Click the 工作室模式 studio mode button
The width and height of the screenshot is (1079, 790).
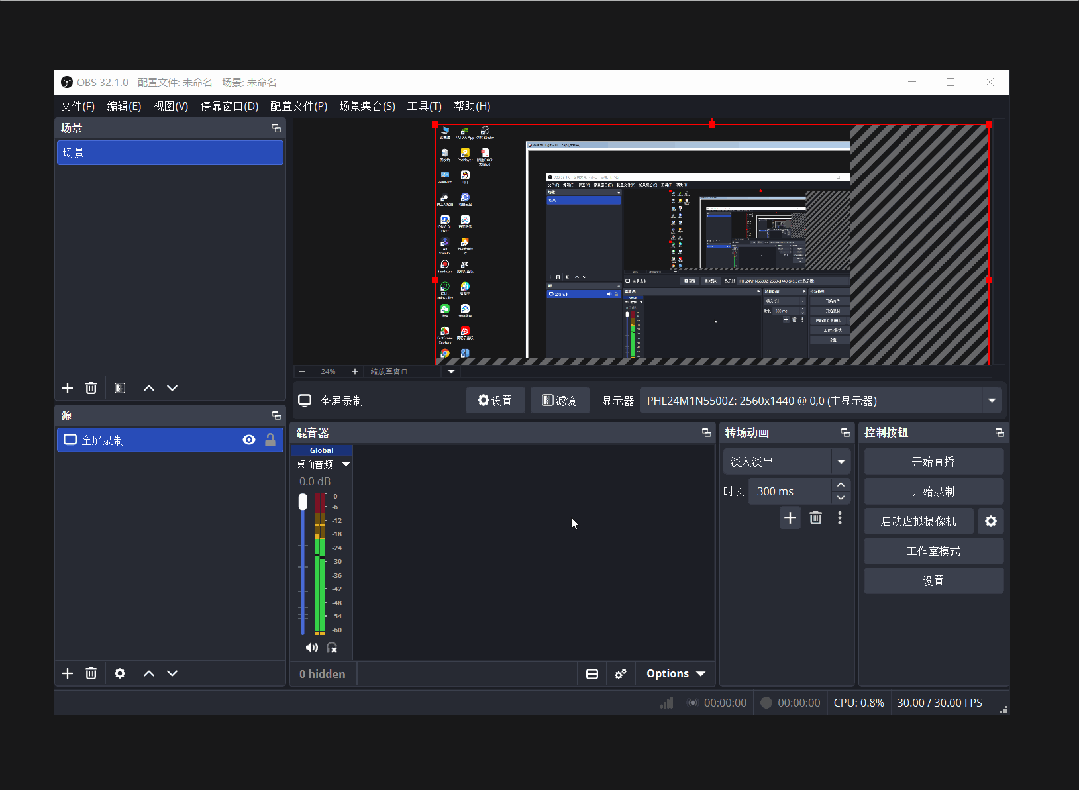tap(933, 551)
